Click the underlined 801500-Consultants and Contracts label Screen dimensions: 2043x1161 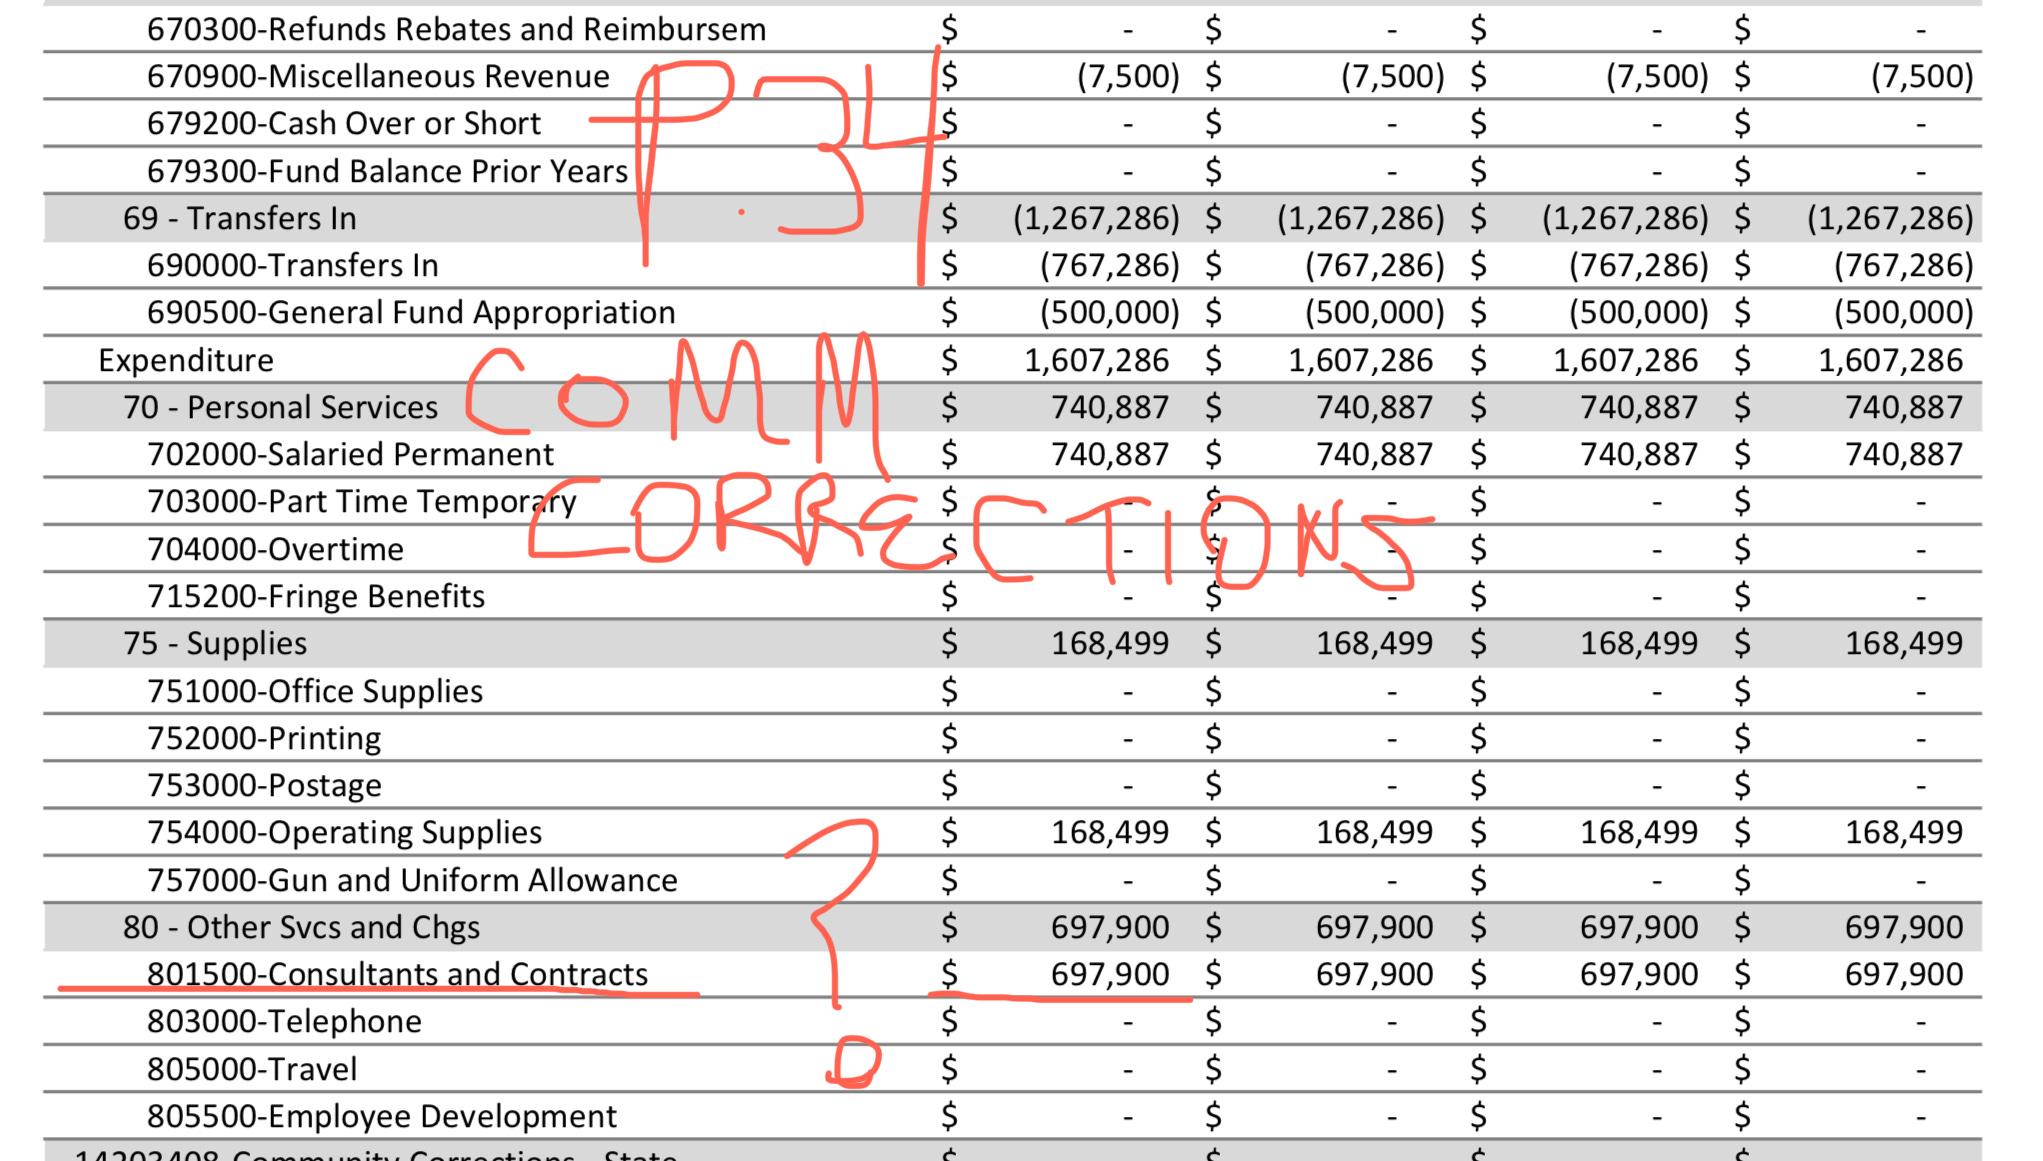397,975
